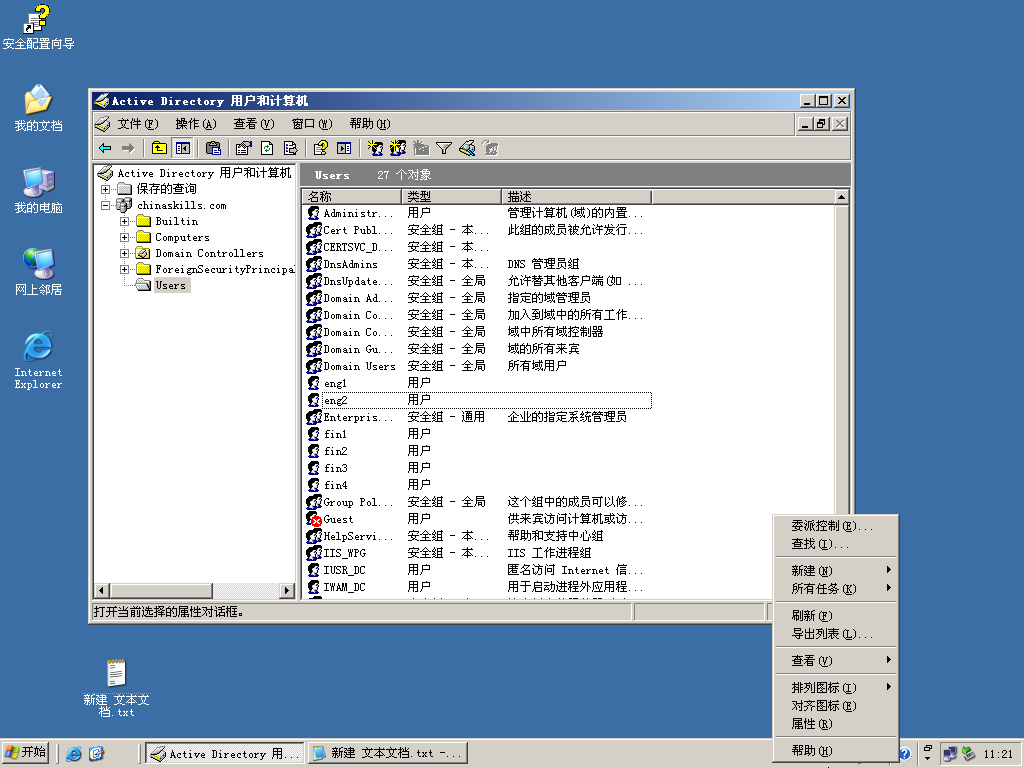Click the Find objects magnifier toolbar icon
The height and width of the screenshot is (768, 1024).
[468, 148]
